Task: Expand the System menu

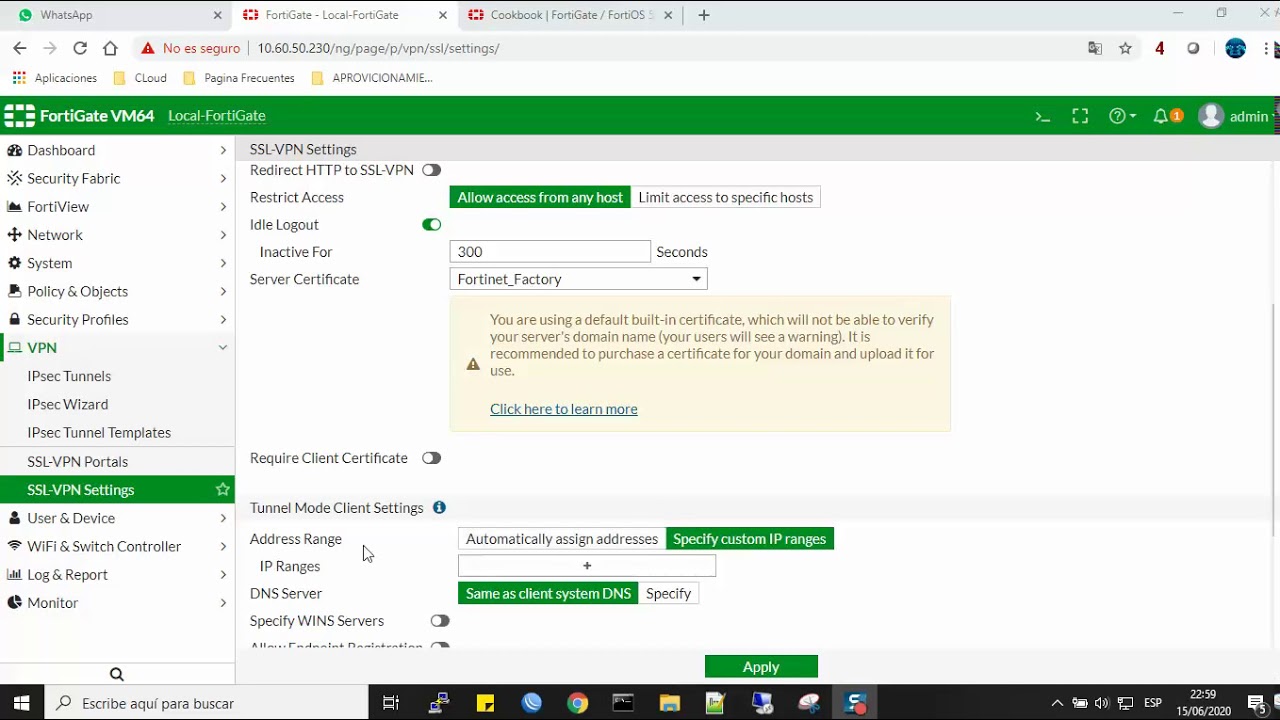Action: tap(117, 263)
